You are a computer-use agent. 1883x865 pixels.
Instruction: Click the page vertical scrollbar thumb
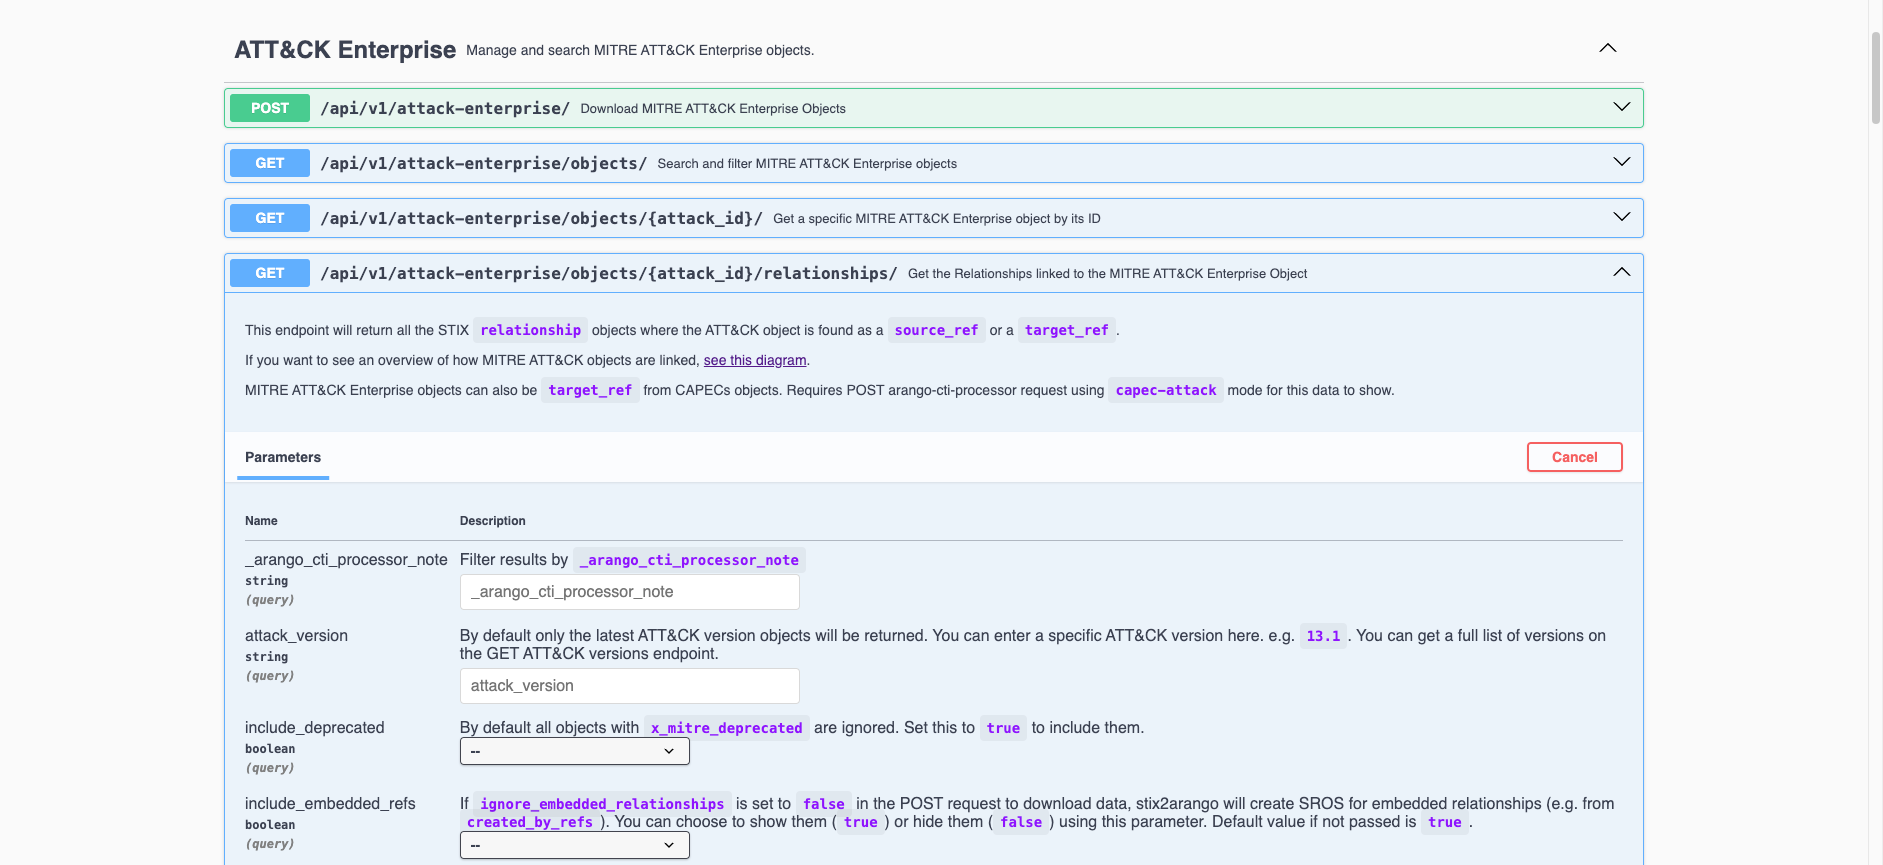tap(1875, 78)
